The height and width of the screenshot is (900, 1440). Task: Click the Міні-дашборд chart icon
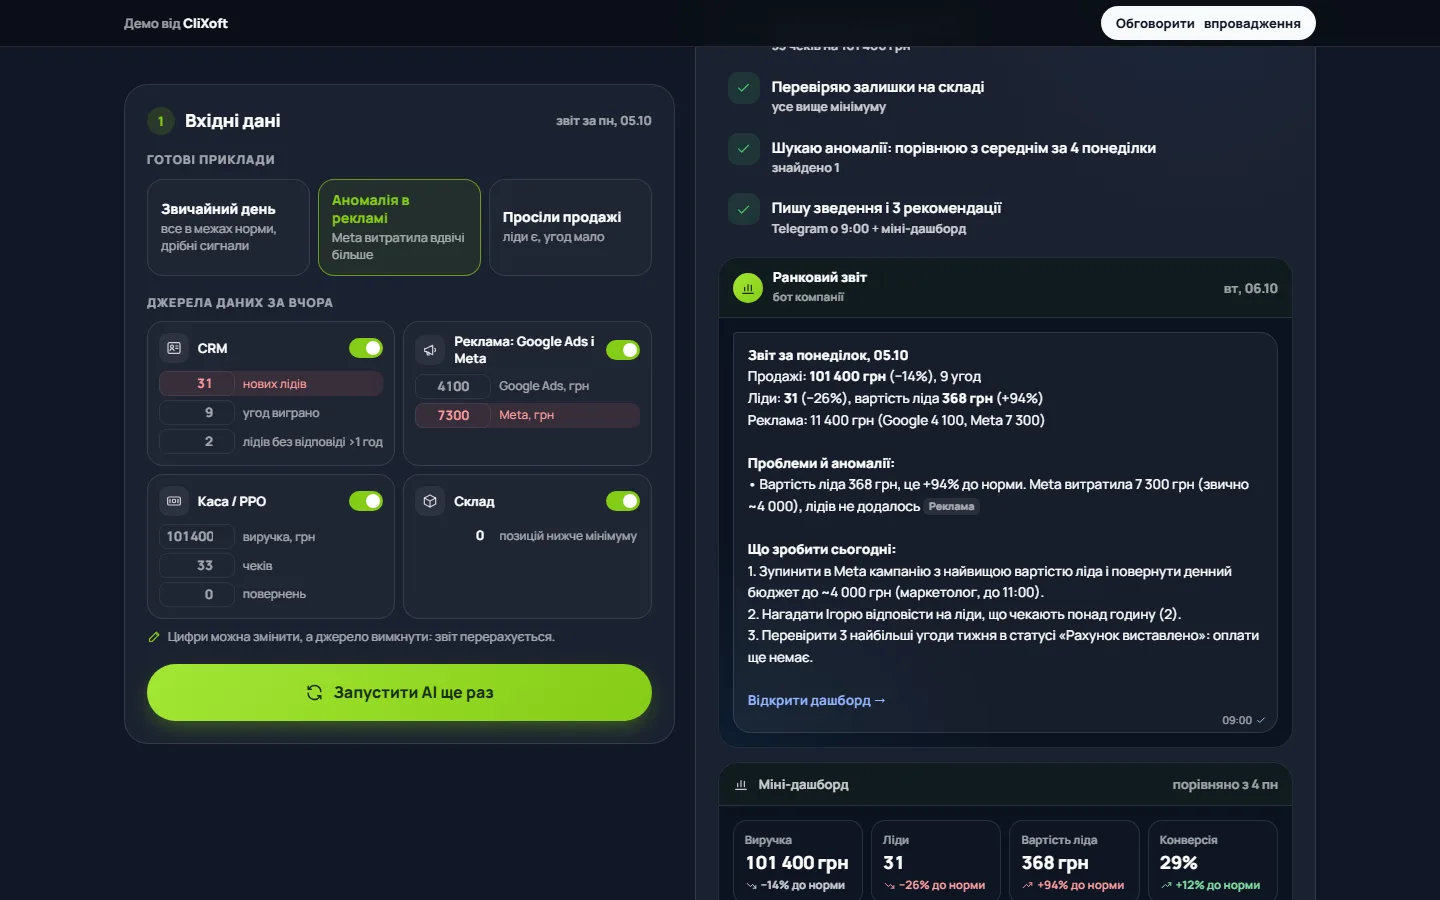point(741,785)
